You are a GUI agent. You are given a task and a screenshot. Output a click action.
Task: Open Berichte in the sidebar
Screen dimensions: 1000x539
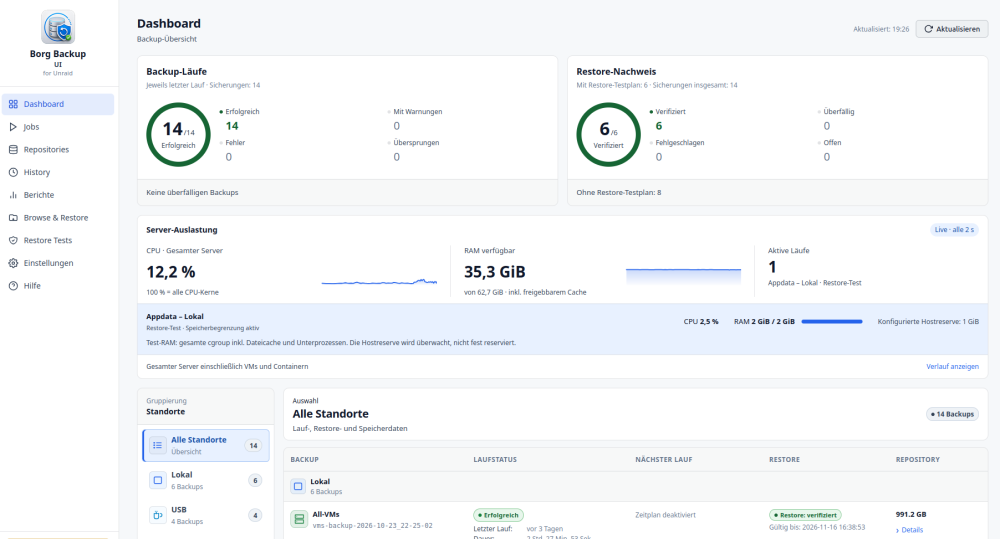pyautogui.click(x=58, y=195)
